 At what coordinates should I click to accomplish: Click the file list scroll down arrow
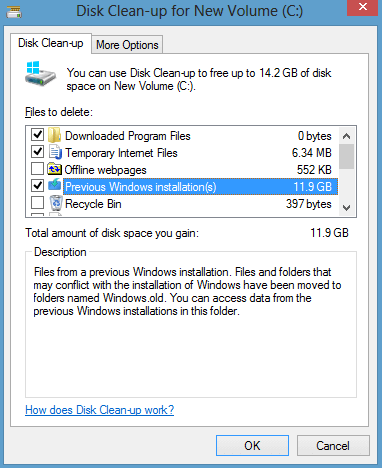[347, 208]
